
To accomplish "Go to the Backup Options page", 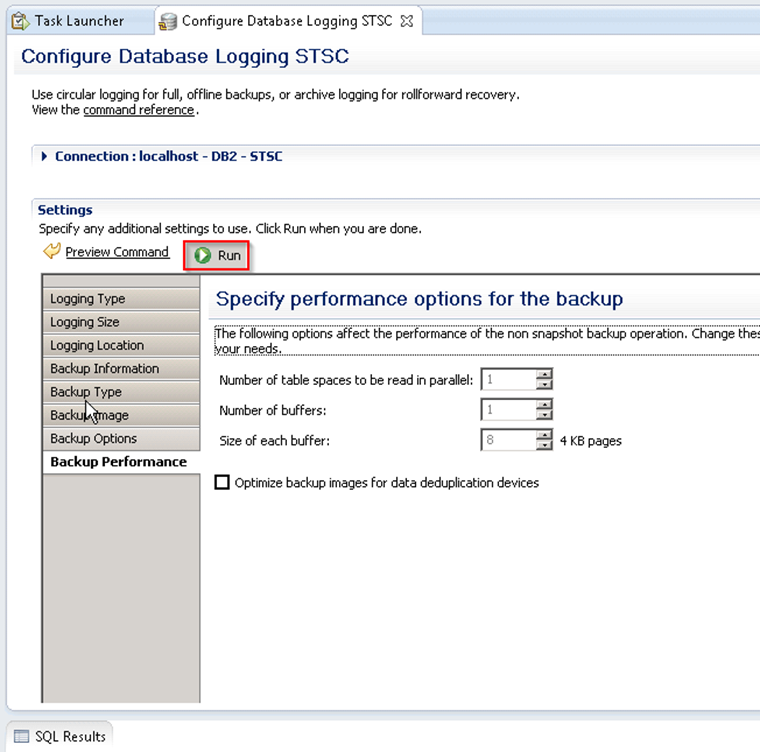I will point(94,438).
